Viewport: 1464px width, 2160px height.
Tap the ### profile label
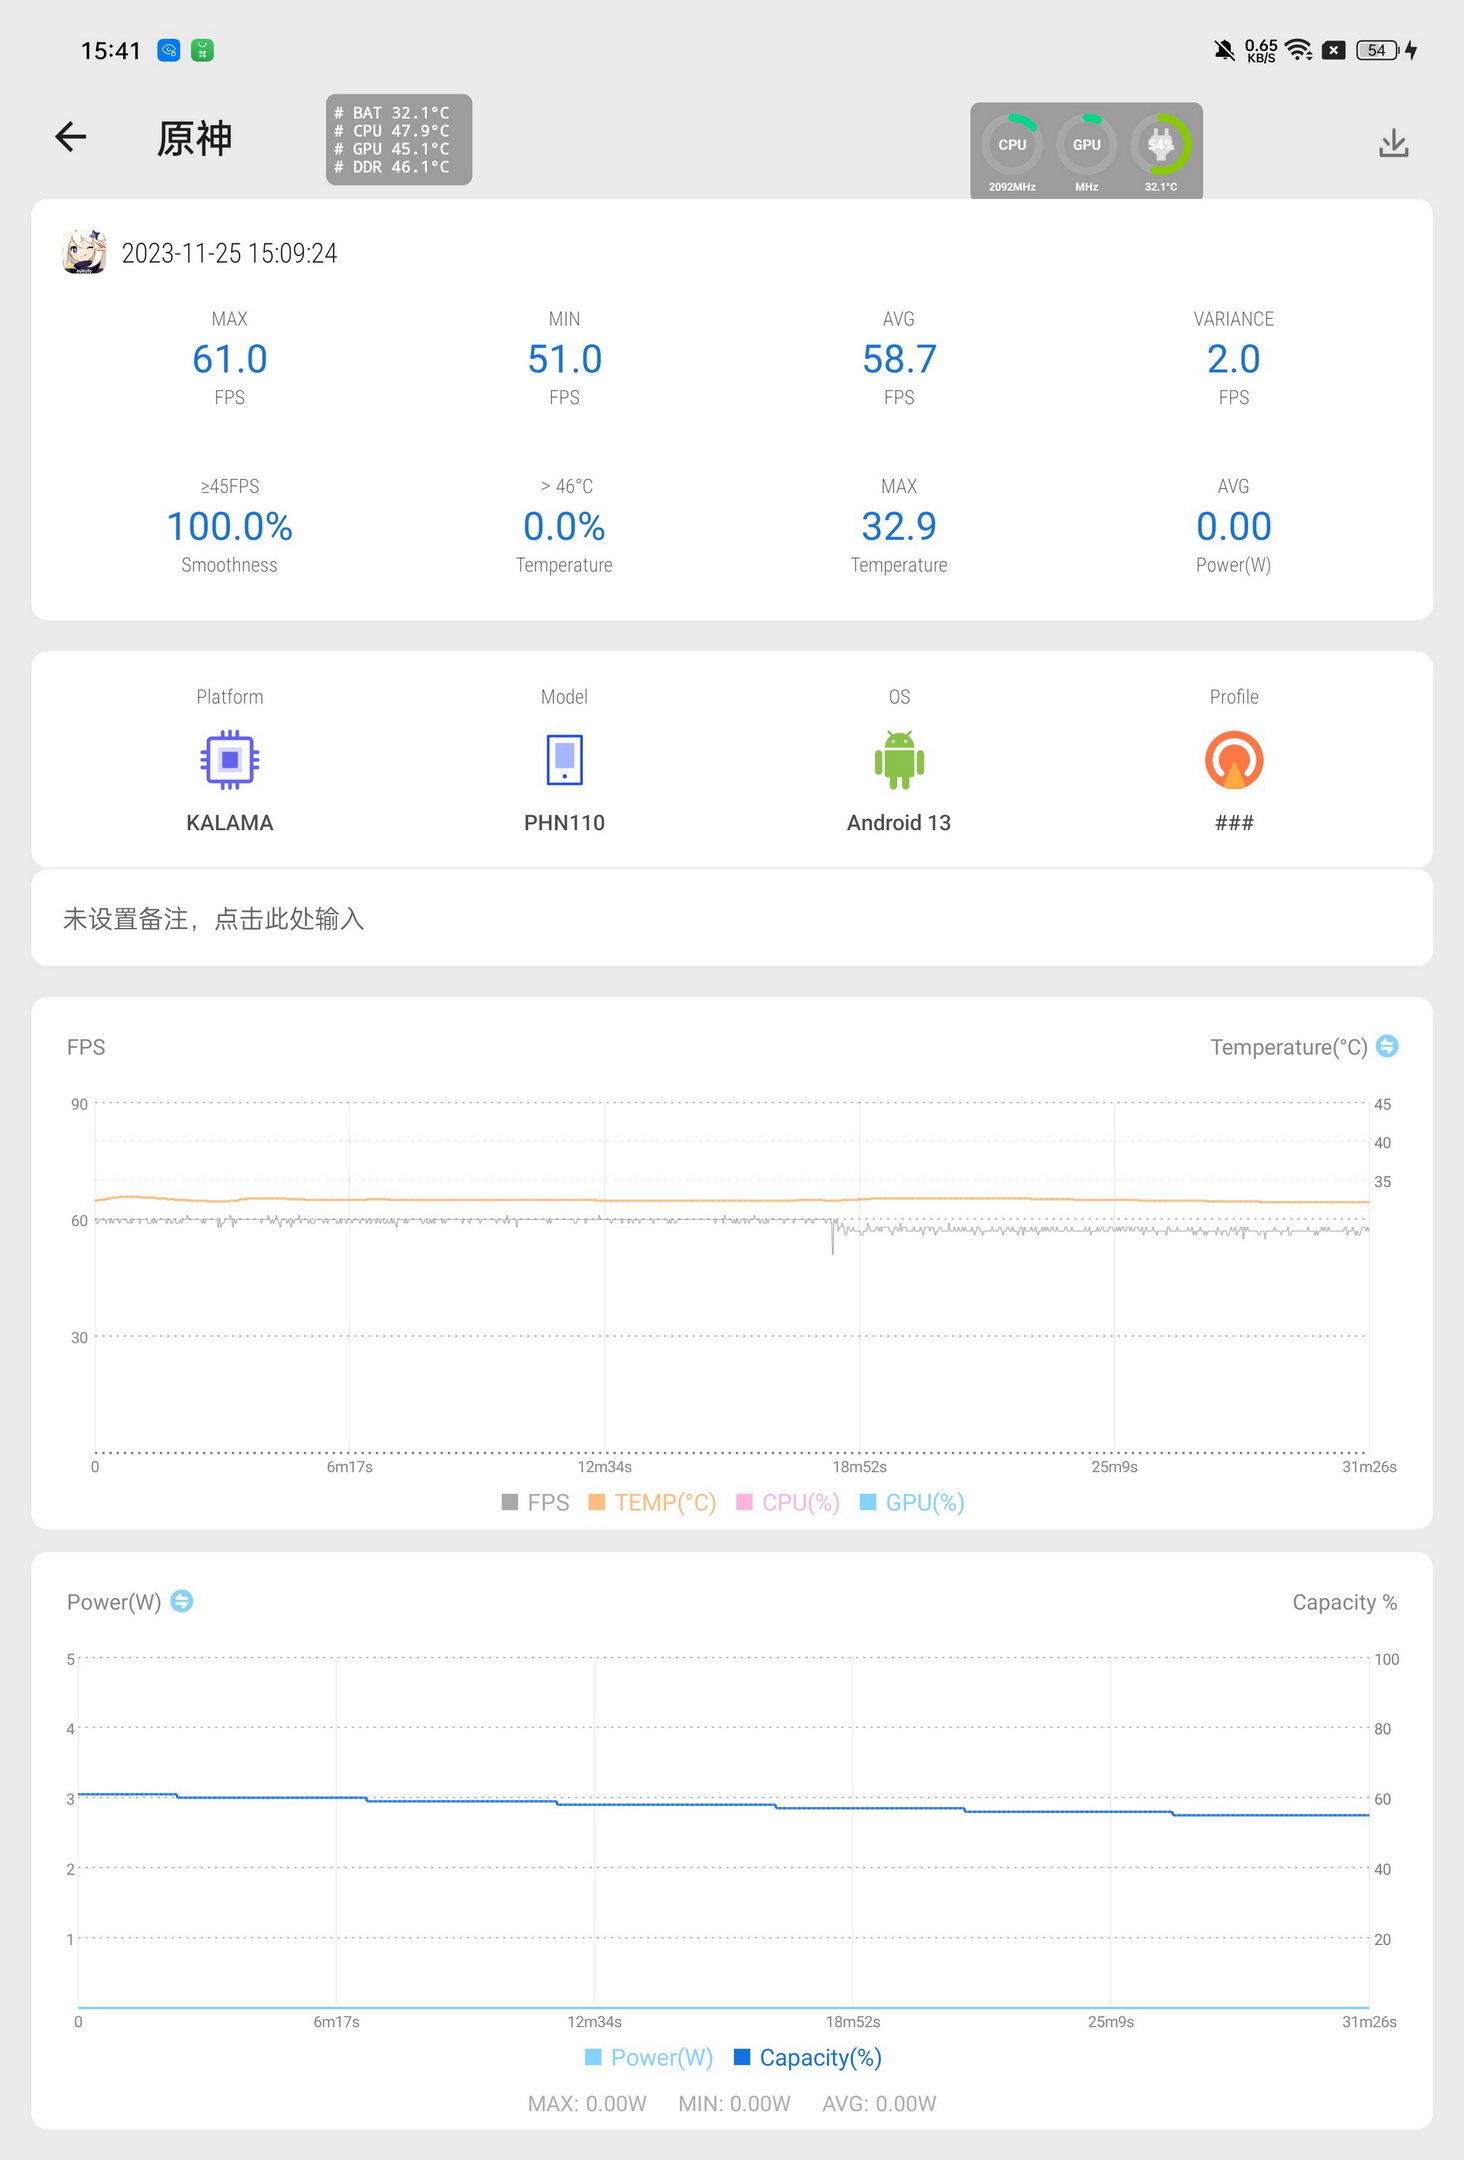coord(1234,822)
